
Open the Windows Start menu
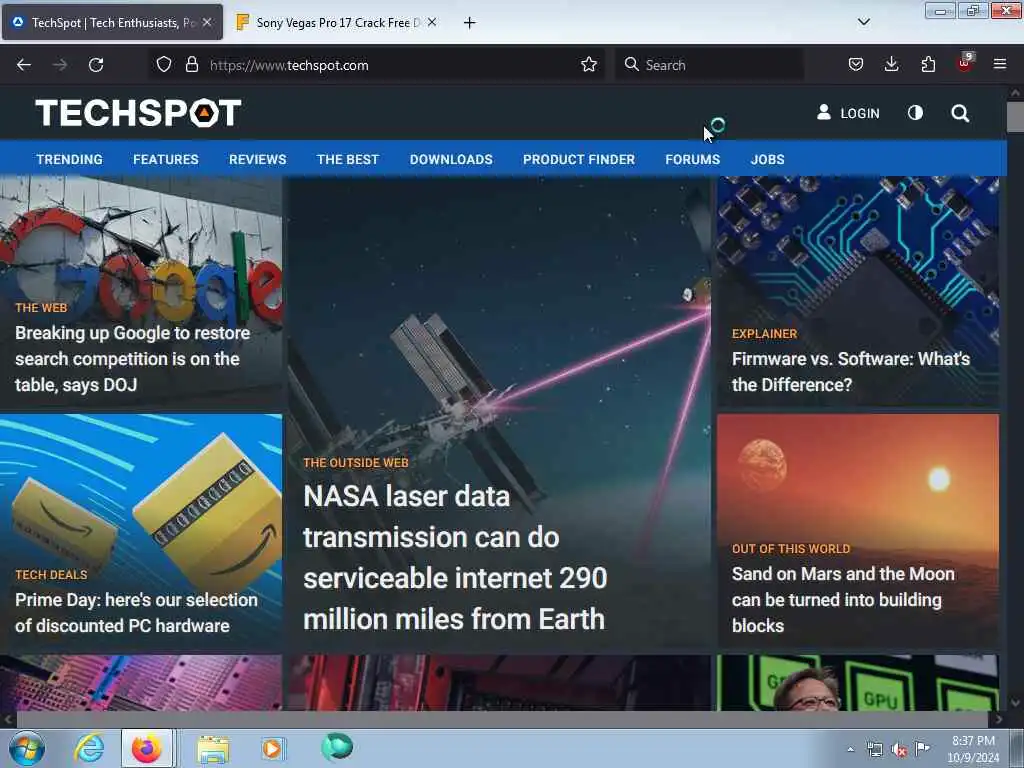27,748
